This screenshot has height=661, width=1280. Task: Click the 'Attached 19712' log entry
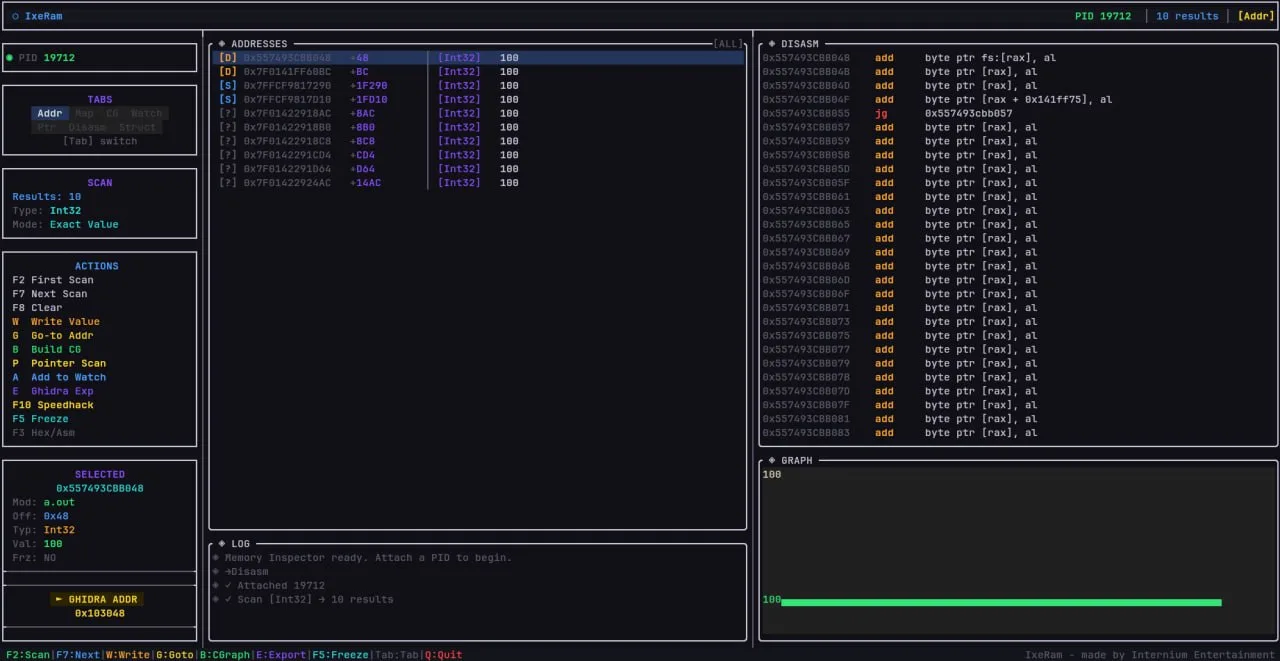(268, 586)
